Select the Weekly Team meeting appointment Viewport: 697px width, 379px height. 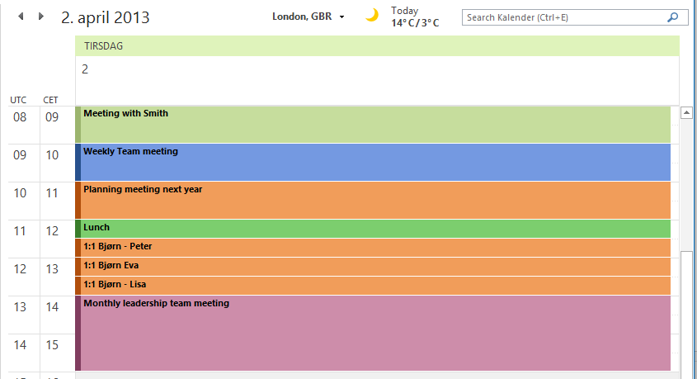[x=373, y=162]
